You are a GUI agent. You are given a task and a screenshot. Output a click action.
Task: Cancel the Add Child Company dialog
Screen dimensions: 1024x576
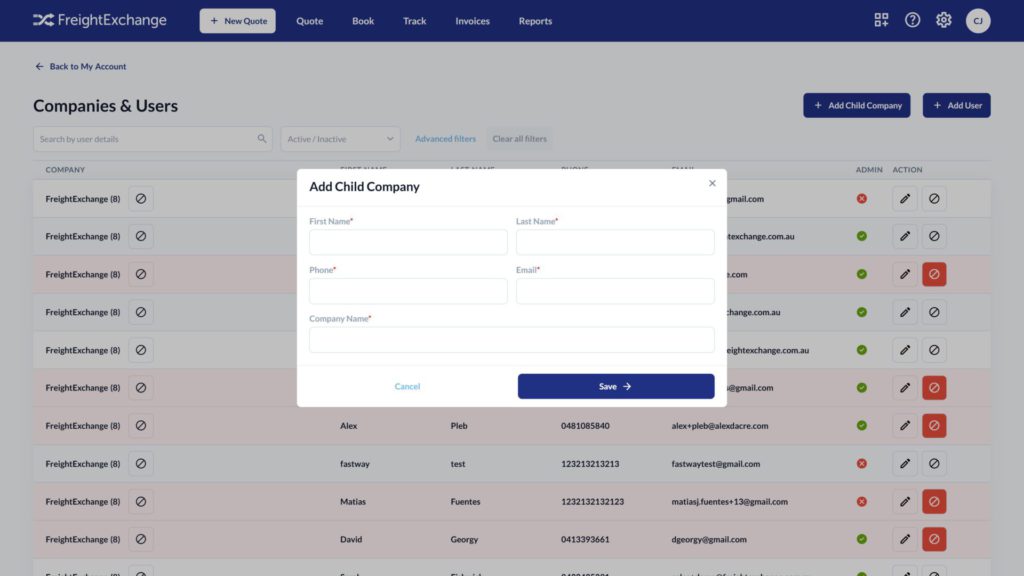point(407,387)
